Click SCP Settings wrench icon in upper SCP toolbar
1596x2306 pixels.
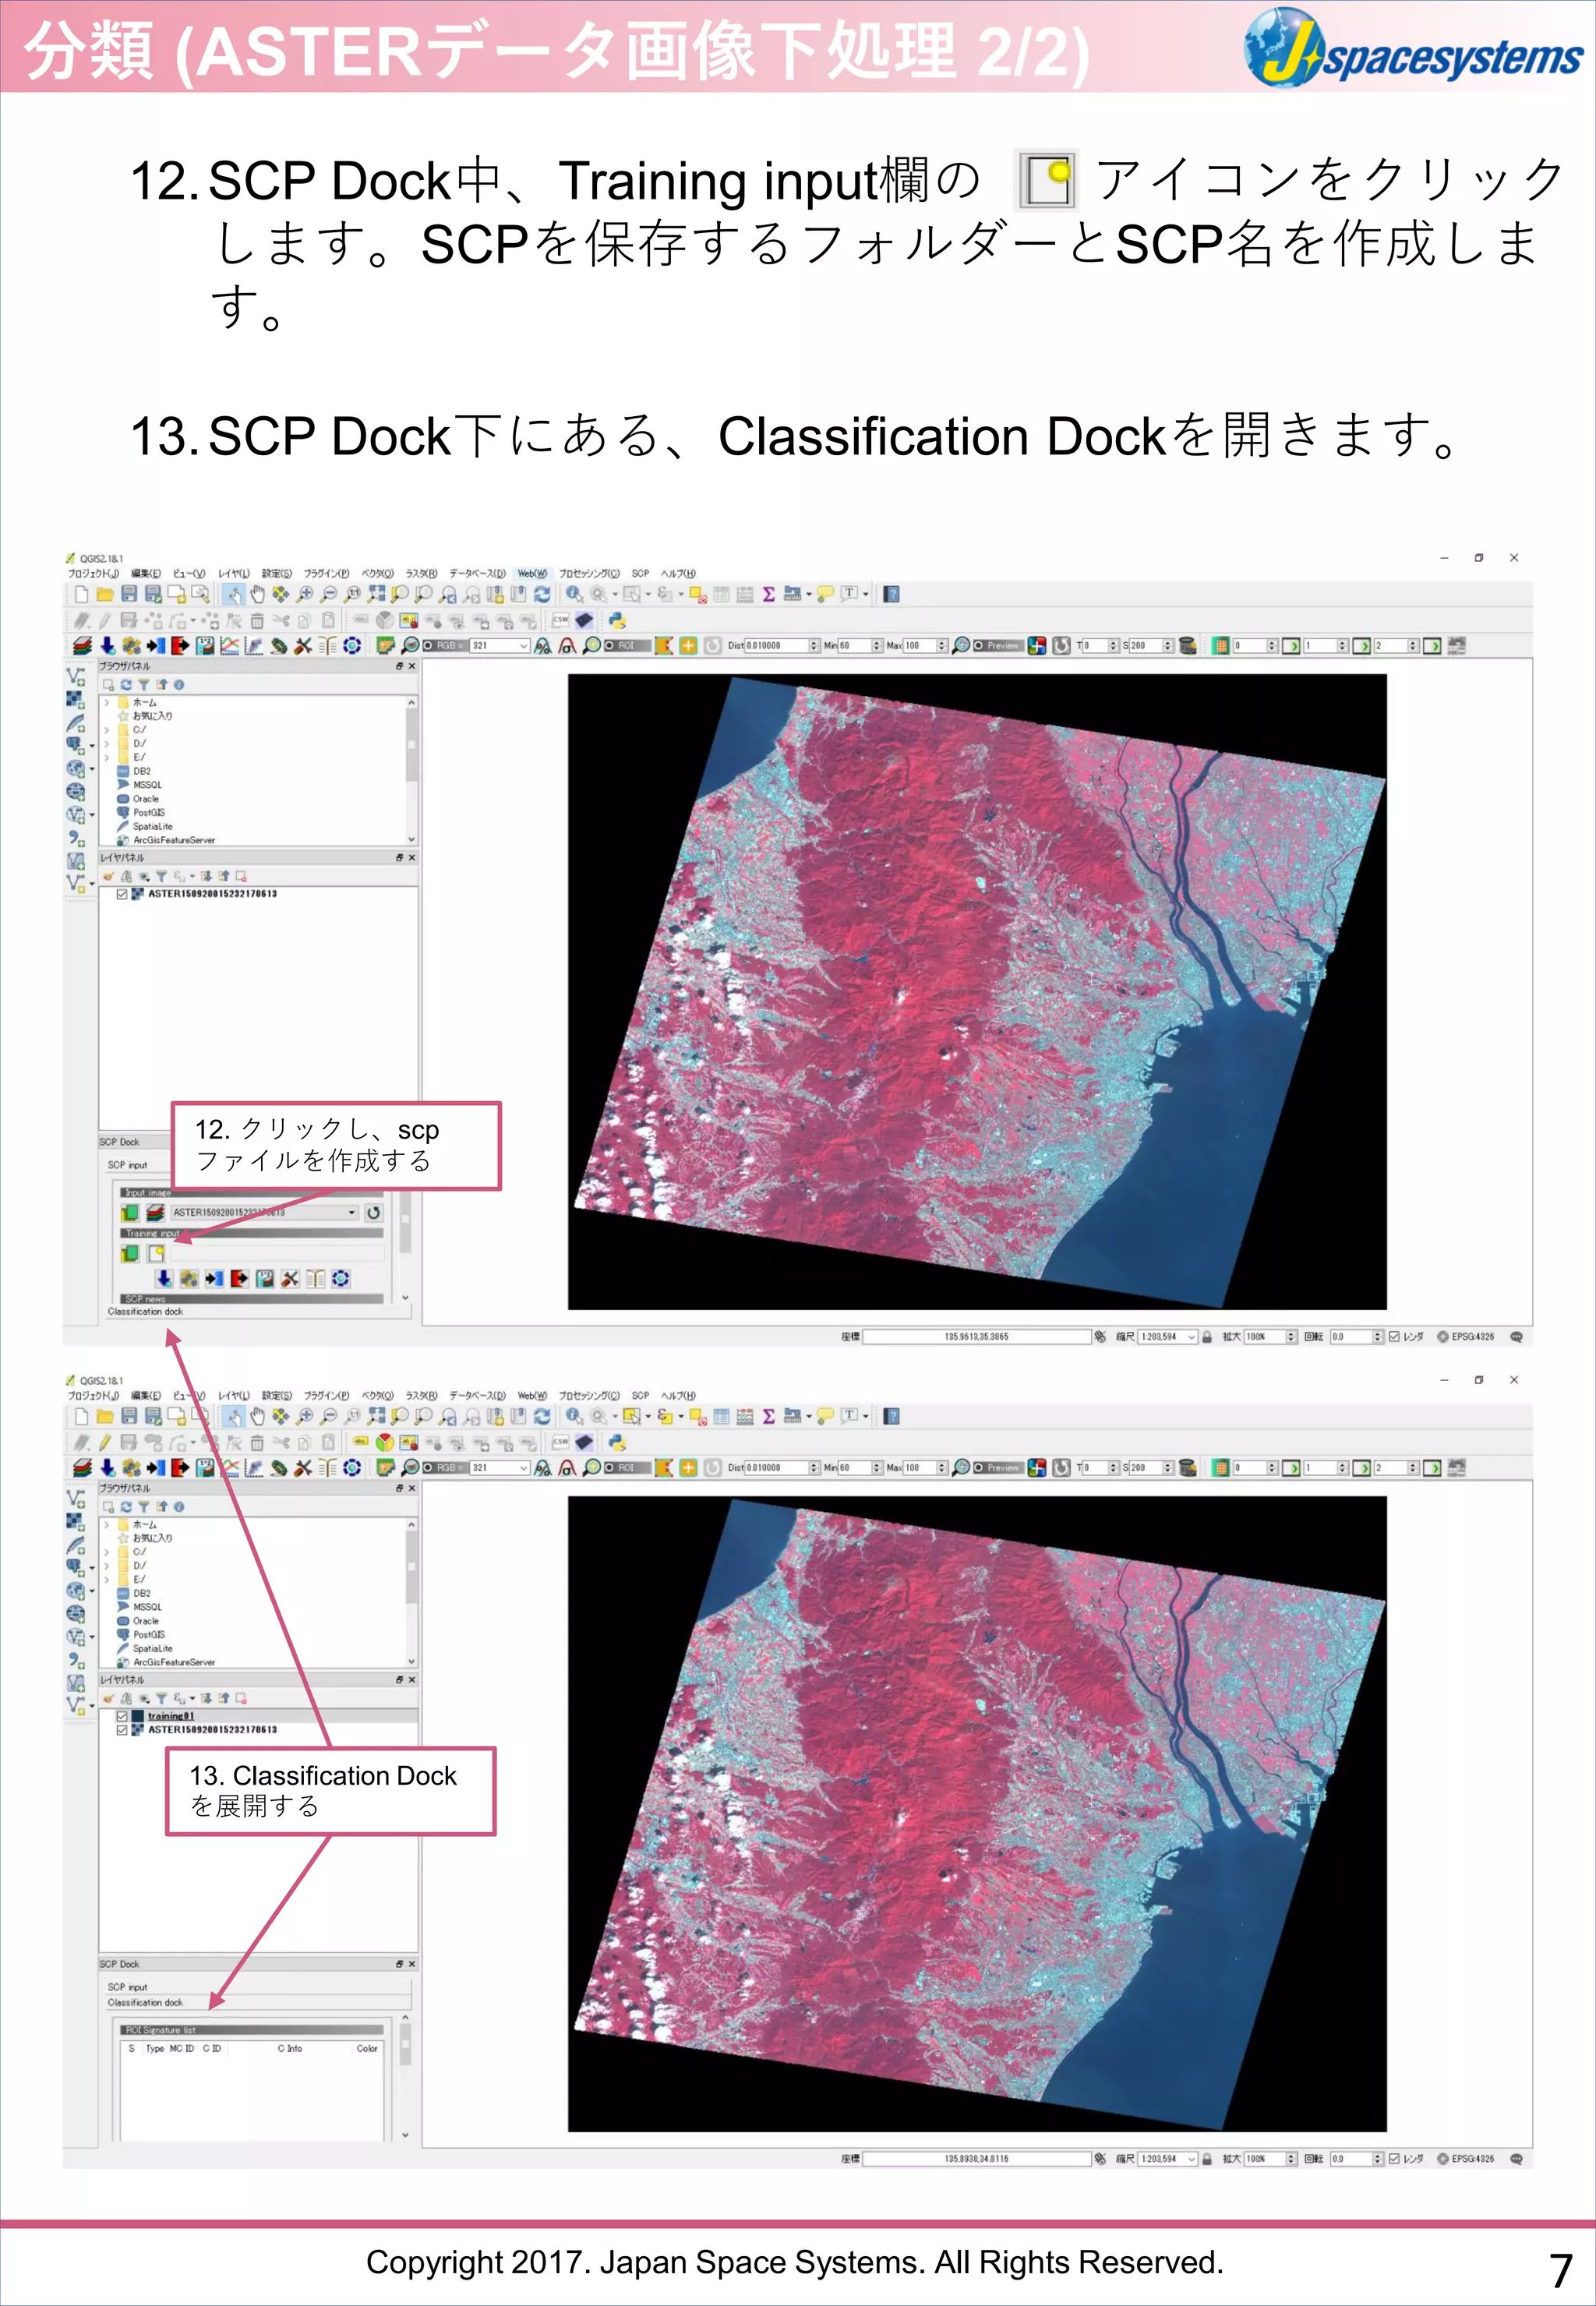303,646
